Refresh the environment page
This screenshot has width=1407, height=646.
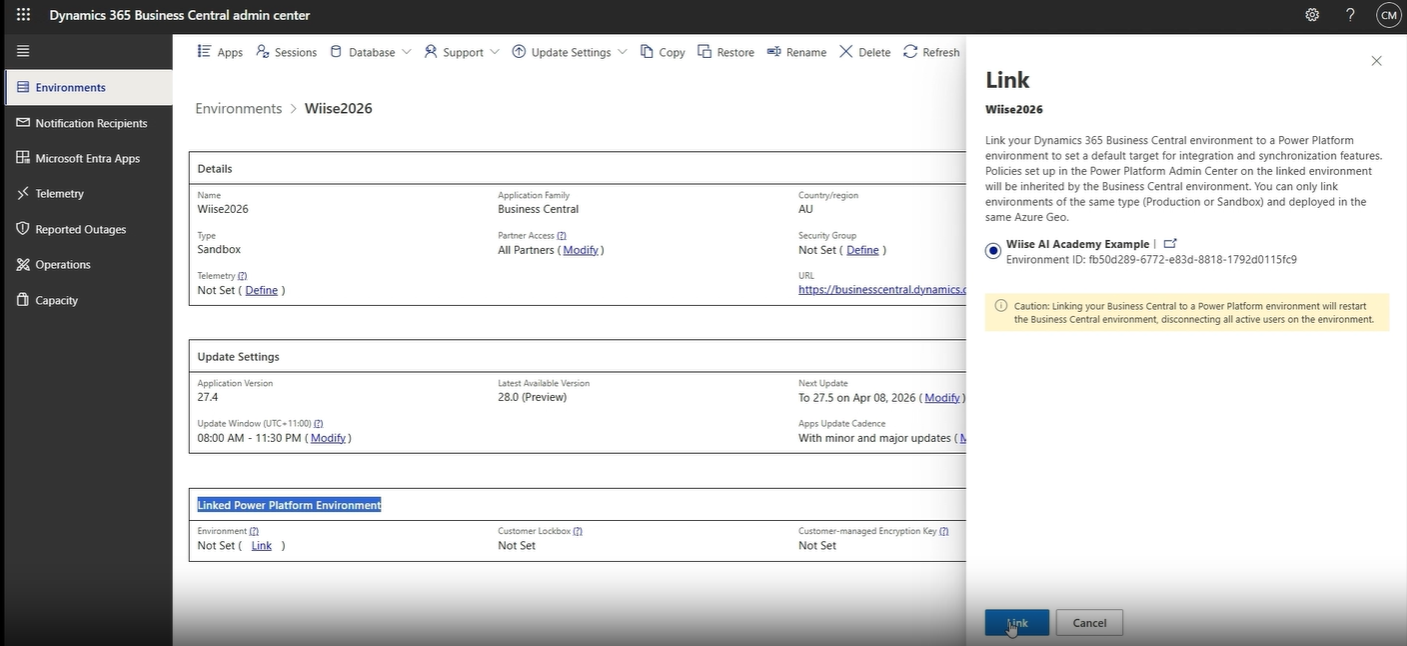[931, 52]
